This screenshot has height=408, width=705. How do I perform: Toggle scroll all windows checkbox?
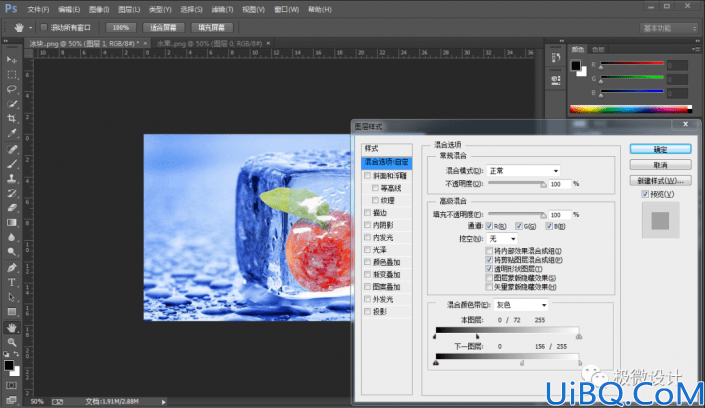pyautogui.click(x=44, y=28)
